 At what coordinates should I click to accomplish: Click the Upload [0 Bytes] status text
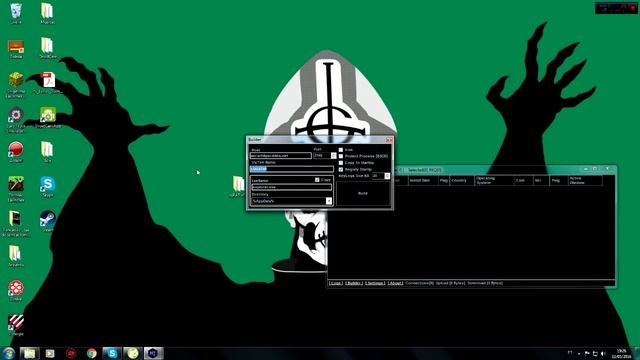coord(451,283)
